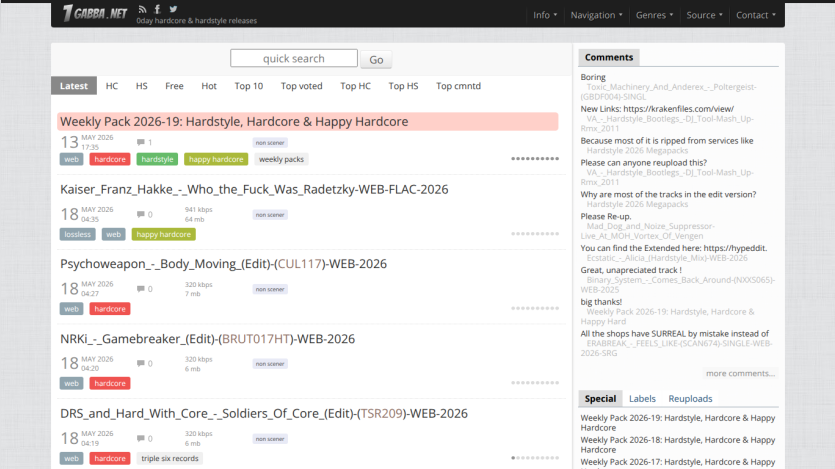This screenshot has width=835, height=469.
Task: Expand the Genres dropdown menu
Action: point(654,15)
